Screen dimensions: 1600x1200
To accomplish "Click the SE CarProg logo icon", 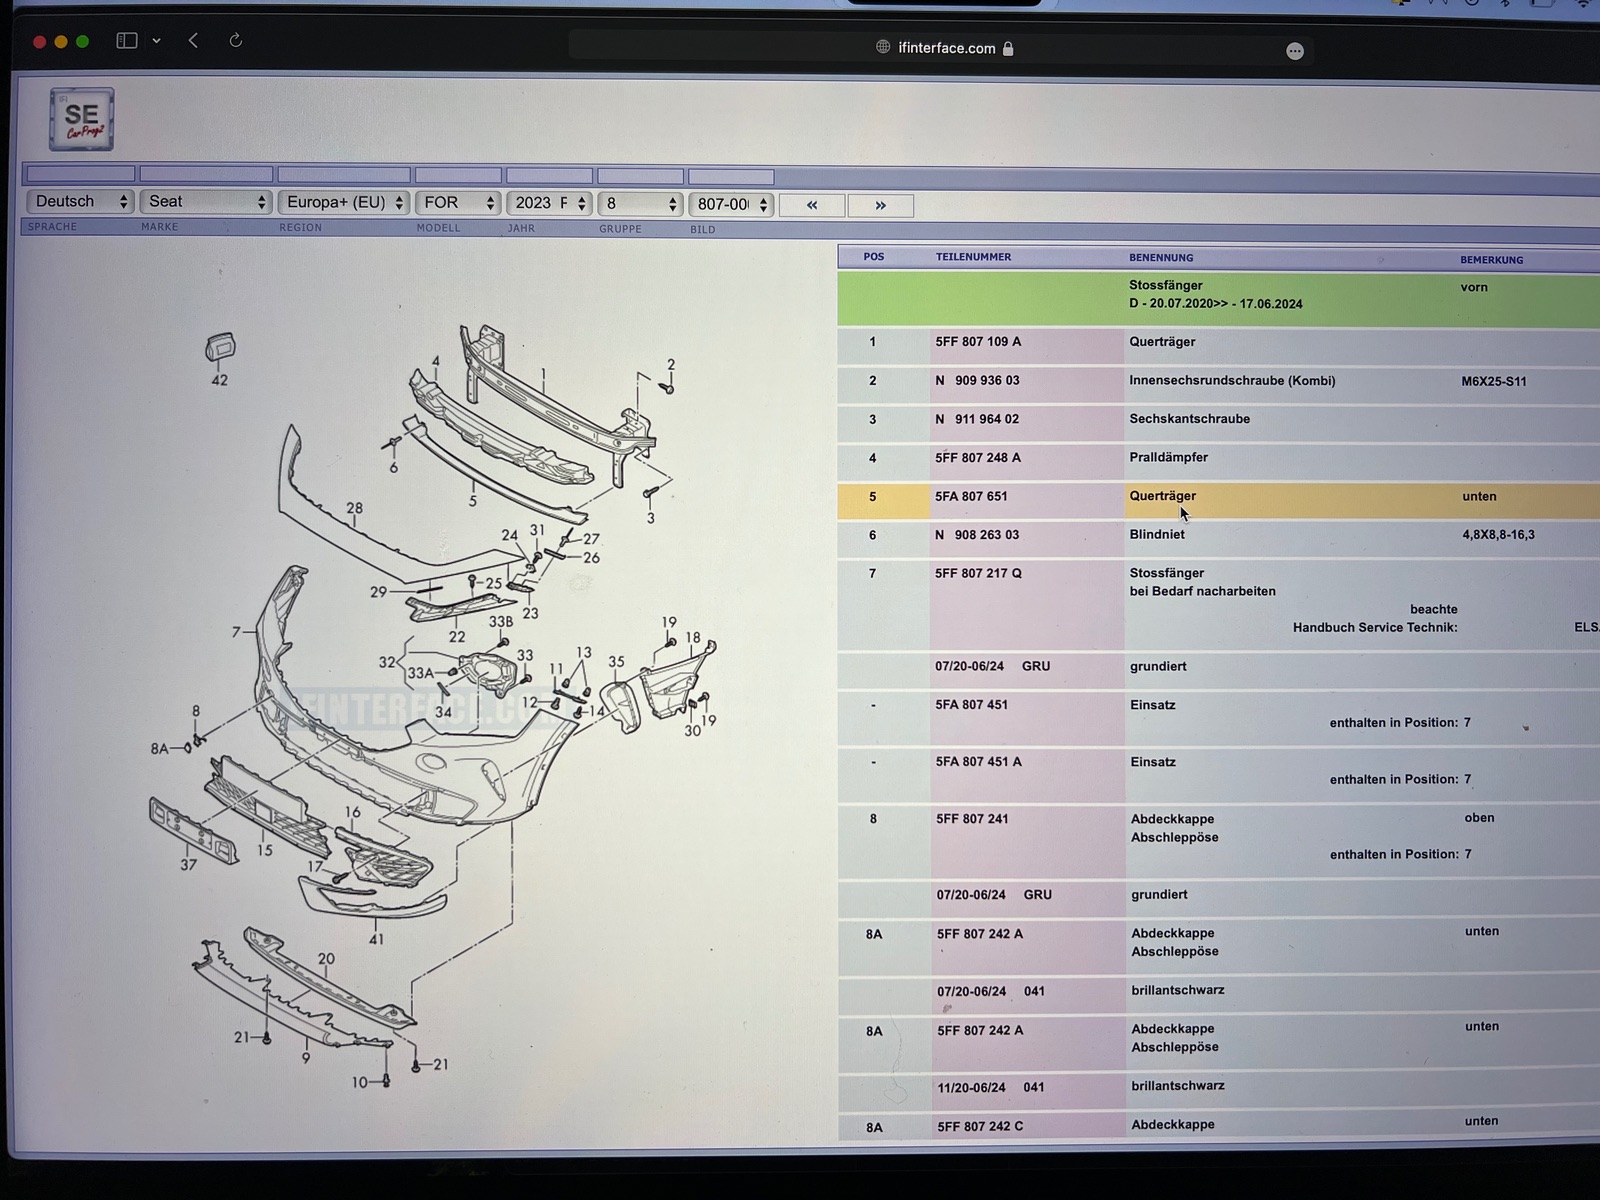I will click(81, 119).
